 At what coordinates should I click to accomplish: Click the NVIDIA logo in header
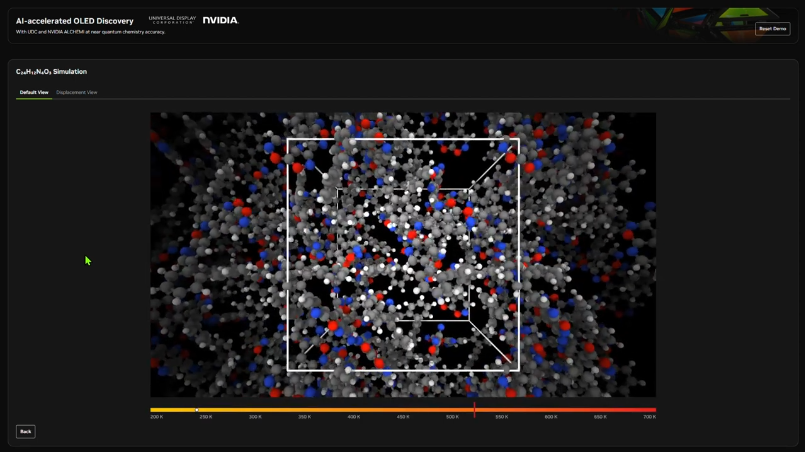pyautogui.click(x=220, y=20)
